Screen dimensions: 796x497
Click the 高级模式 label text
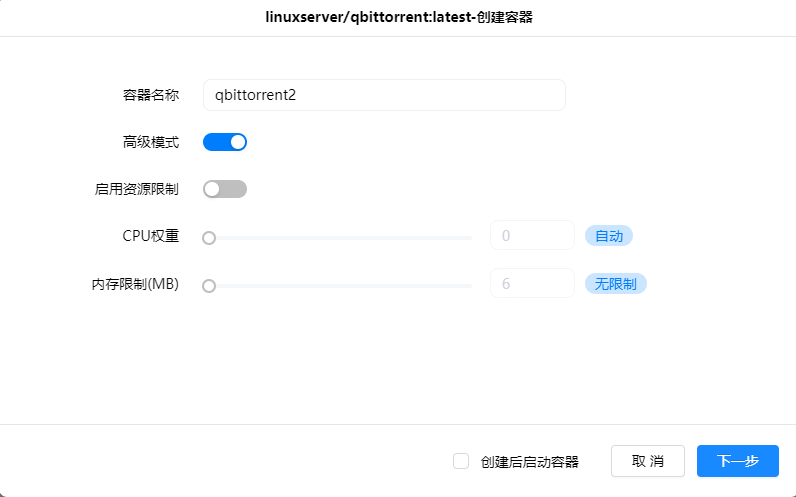click(144, 142)
